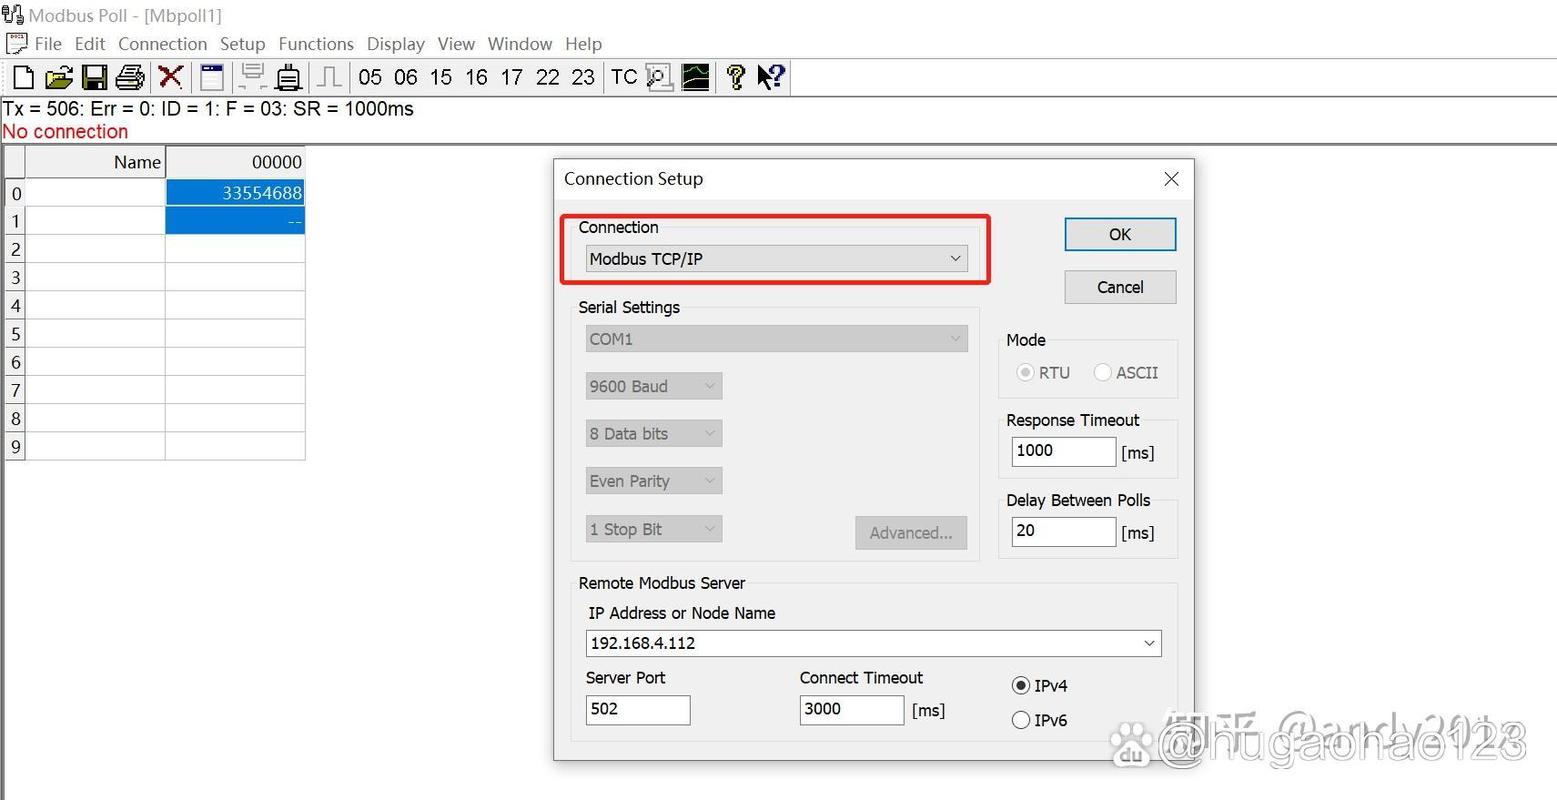The height and width of the screenshot is (800, 1557).
Task: Open the window definition toolbar icon
Action: 211,77
